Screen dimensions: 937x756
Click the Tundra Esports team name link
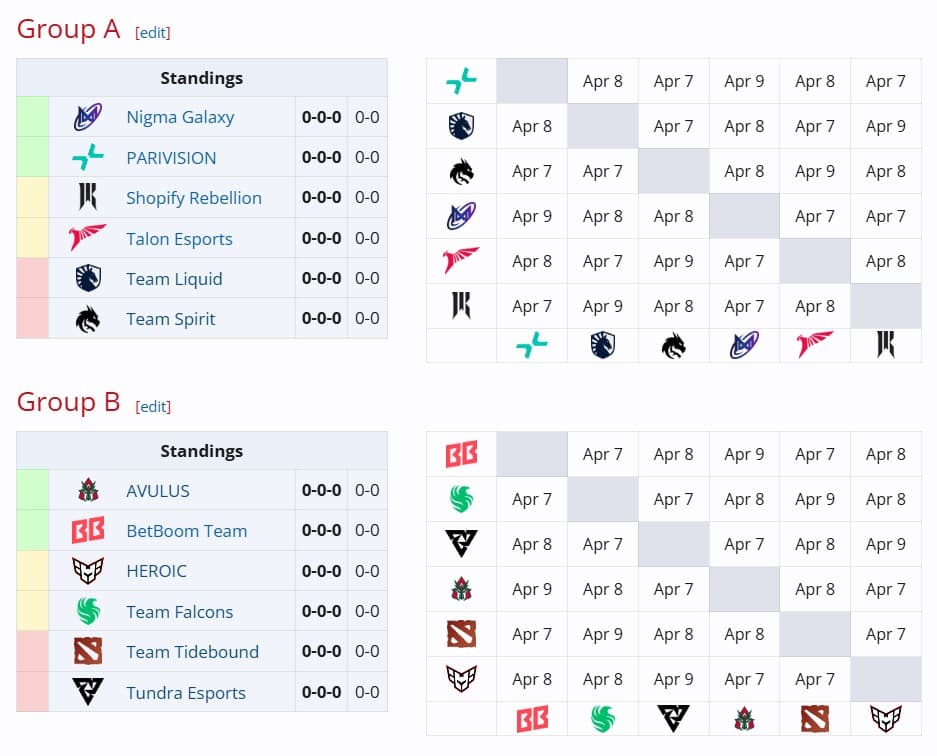(x=185, y=692)
